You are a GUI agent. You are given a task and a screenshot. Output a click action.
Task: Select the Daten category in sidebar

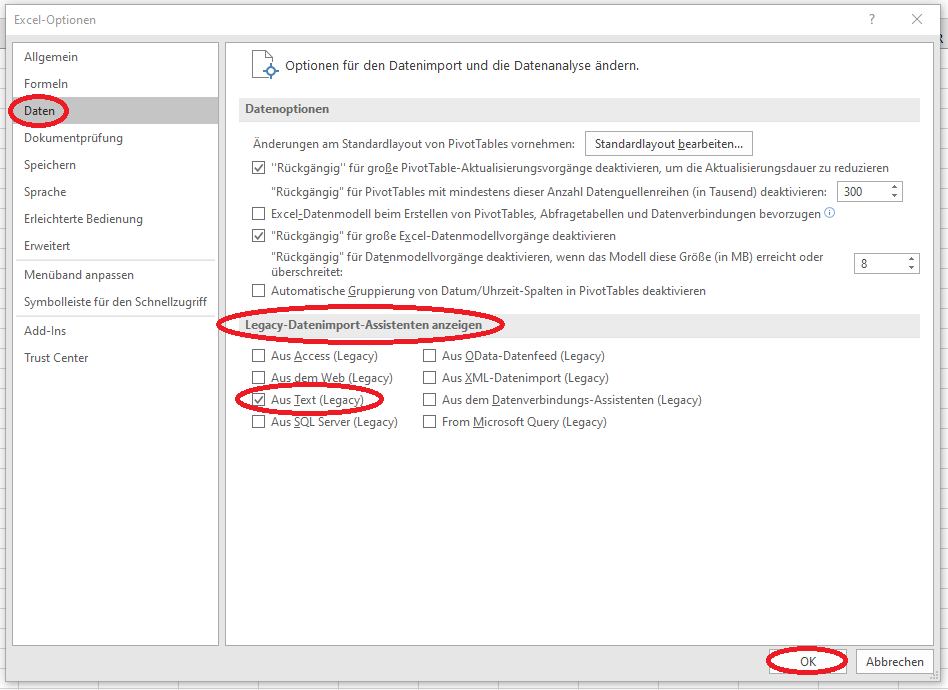115,111
